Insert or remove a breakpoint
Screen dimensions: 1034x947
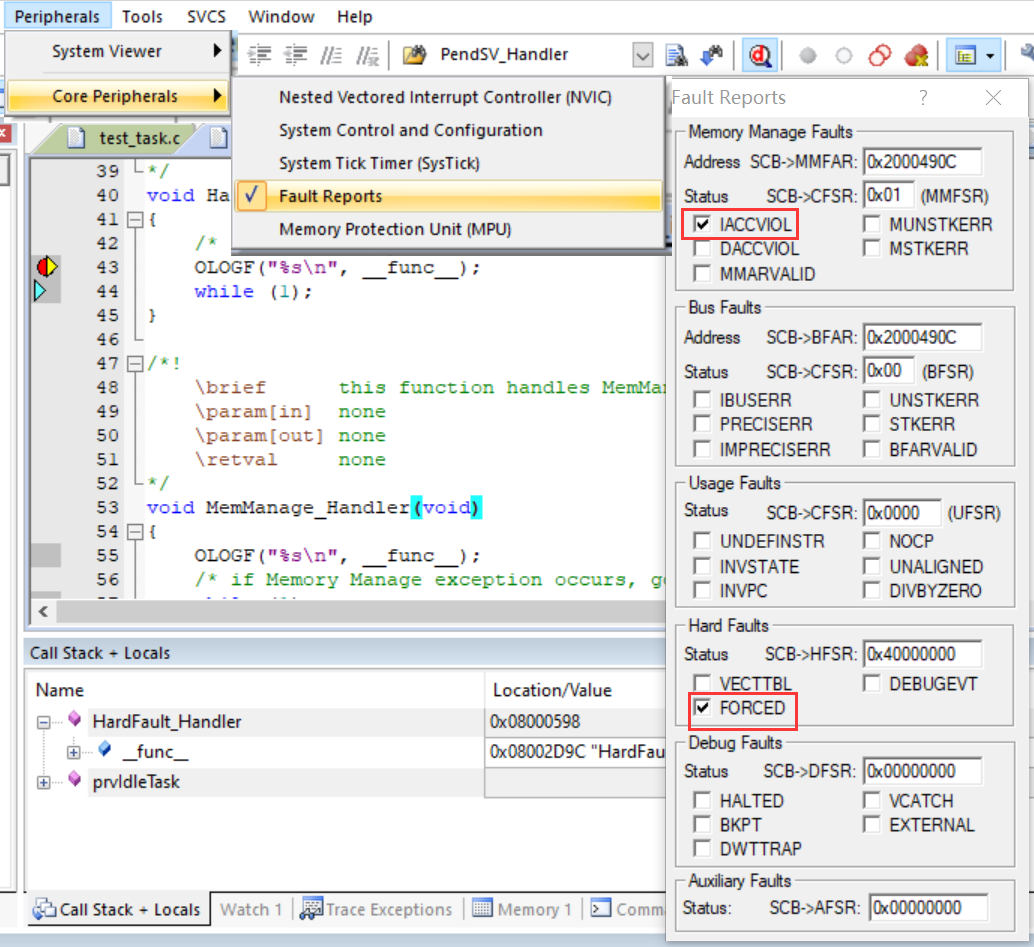pyautogui.click(x=808, y=54)
